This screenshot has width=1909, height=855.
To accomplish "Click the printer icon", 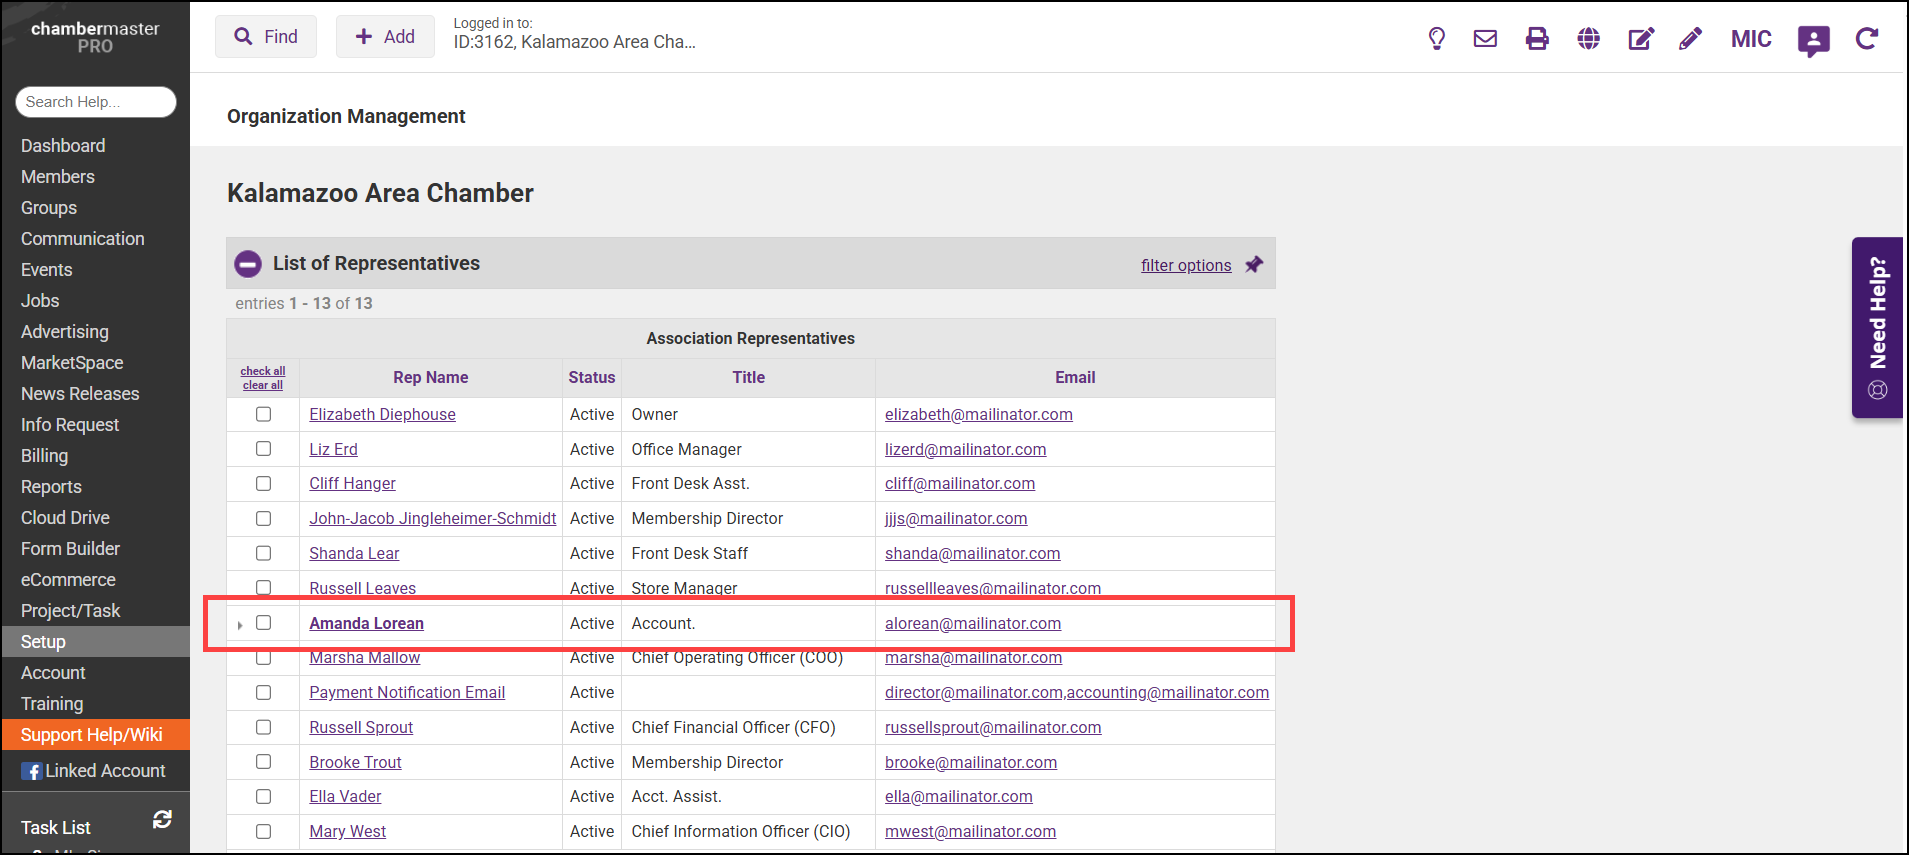I will click(1537, 39).
